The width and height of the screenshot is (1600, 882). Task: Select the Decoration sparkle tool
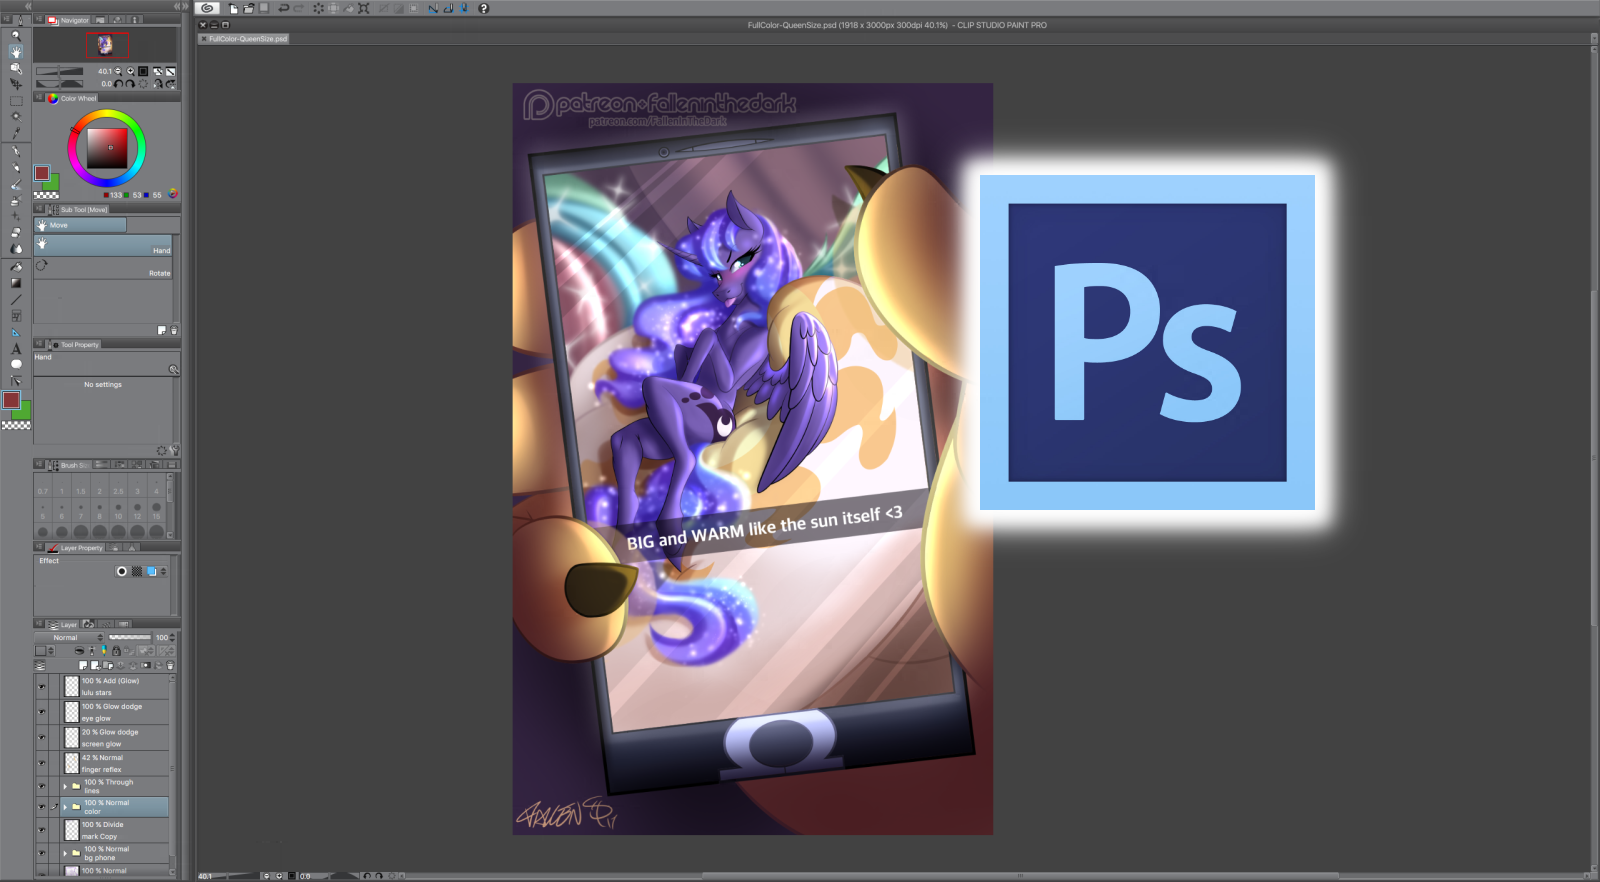(x=16, y=216)
